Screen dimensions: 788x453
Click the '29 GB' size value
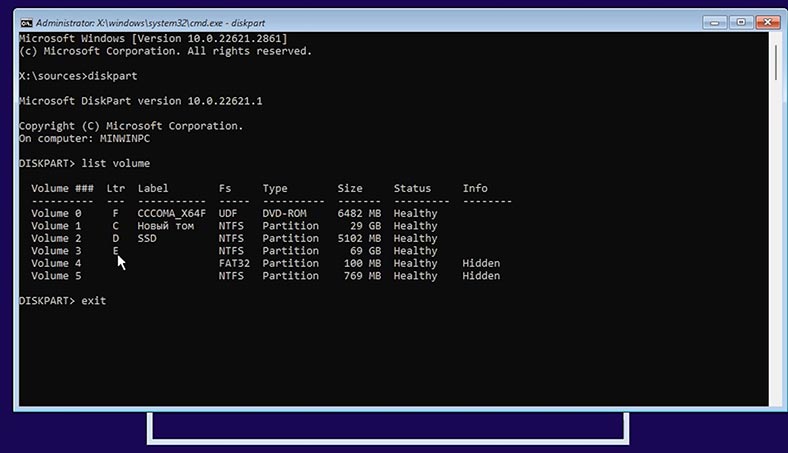(365, 226)
